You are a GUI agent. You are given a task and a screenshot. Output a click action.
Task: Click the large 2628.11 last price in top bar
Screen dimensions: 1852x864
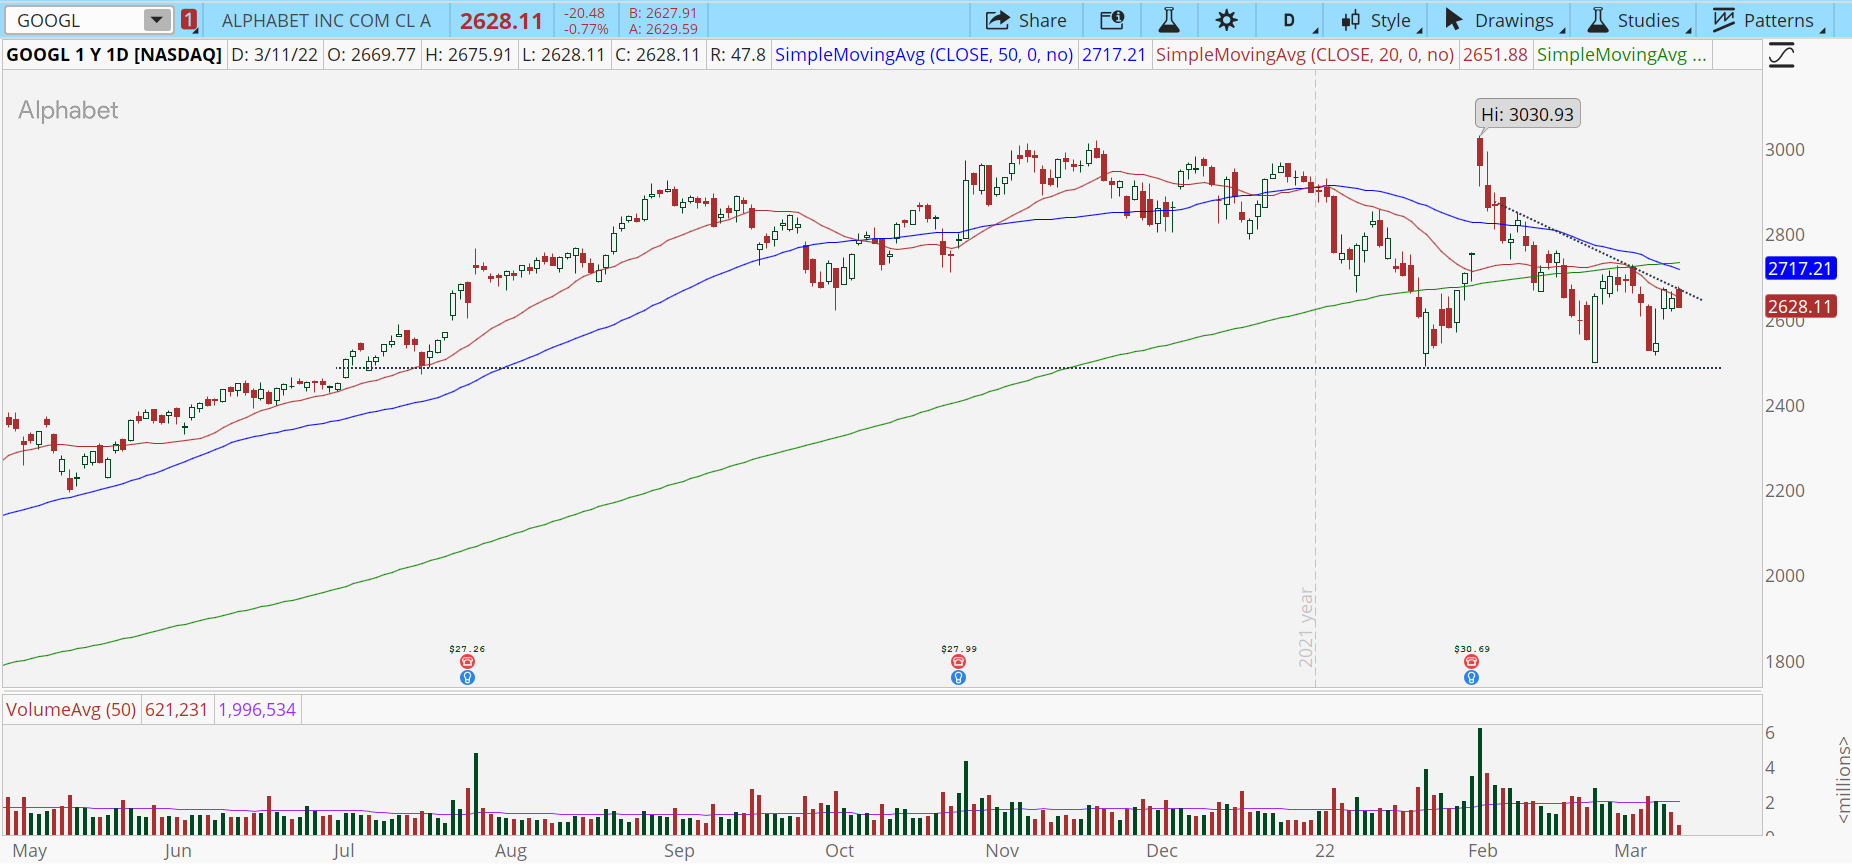point(501,21)
